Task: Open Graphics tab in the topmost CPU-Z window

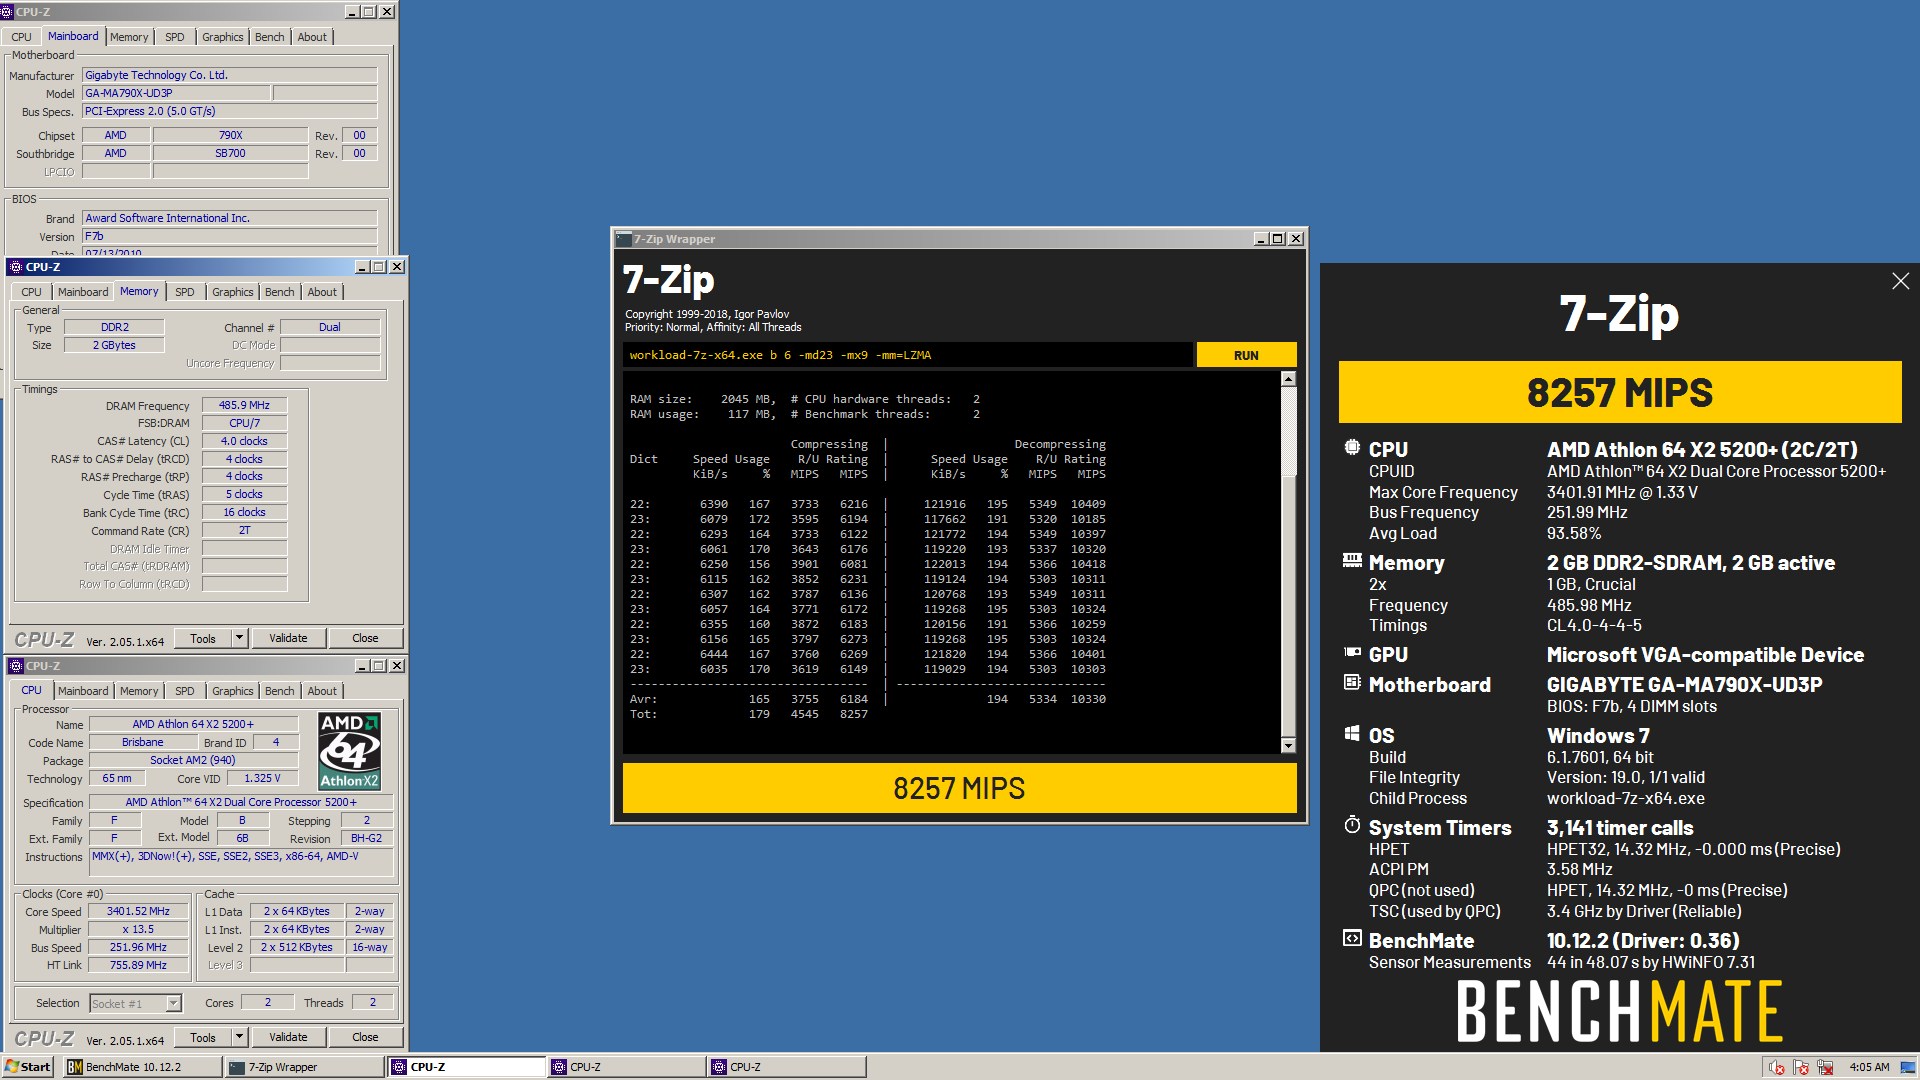Action: (x=222, y=37)
